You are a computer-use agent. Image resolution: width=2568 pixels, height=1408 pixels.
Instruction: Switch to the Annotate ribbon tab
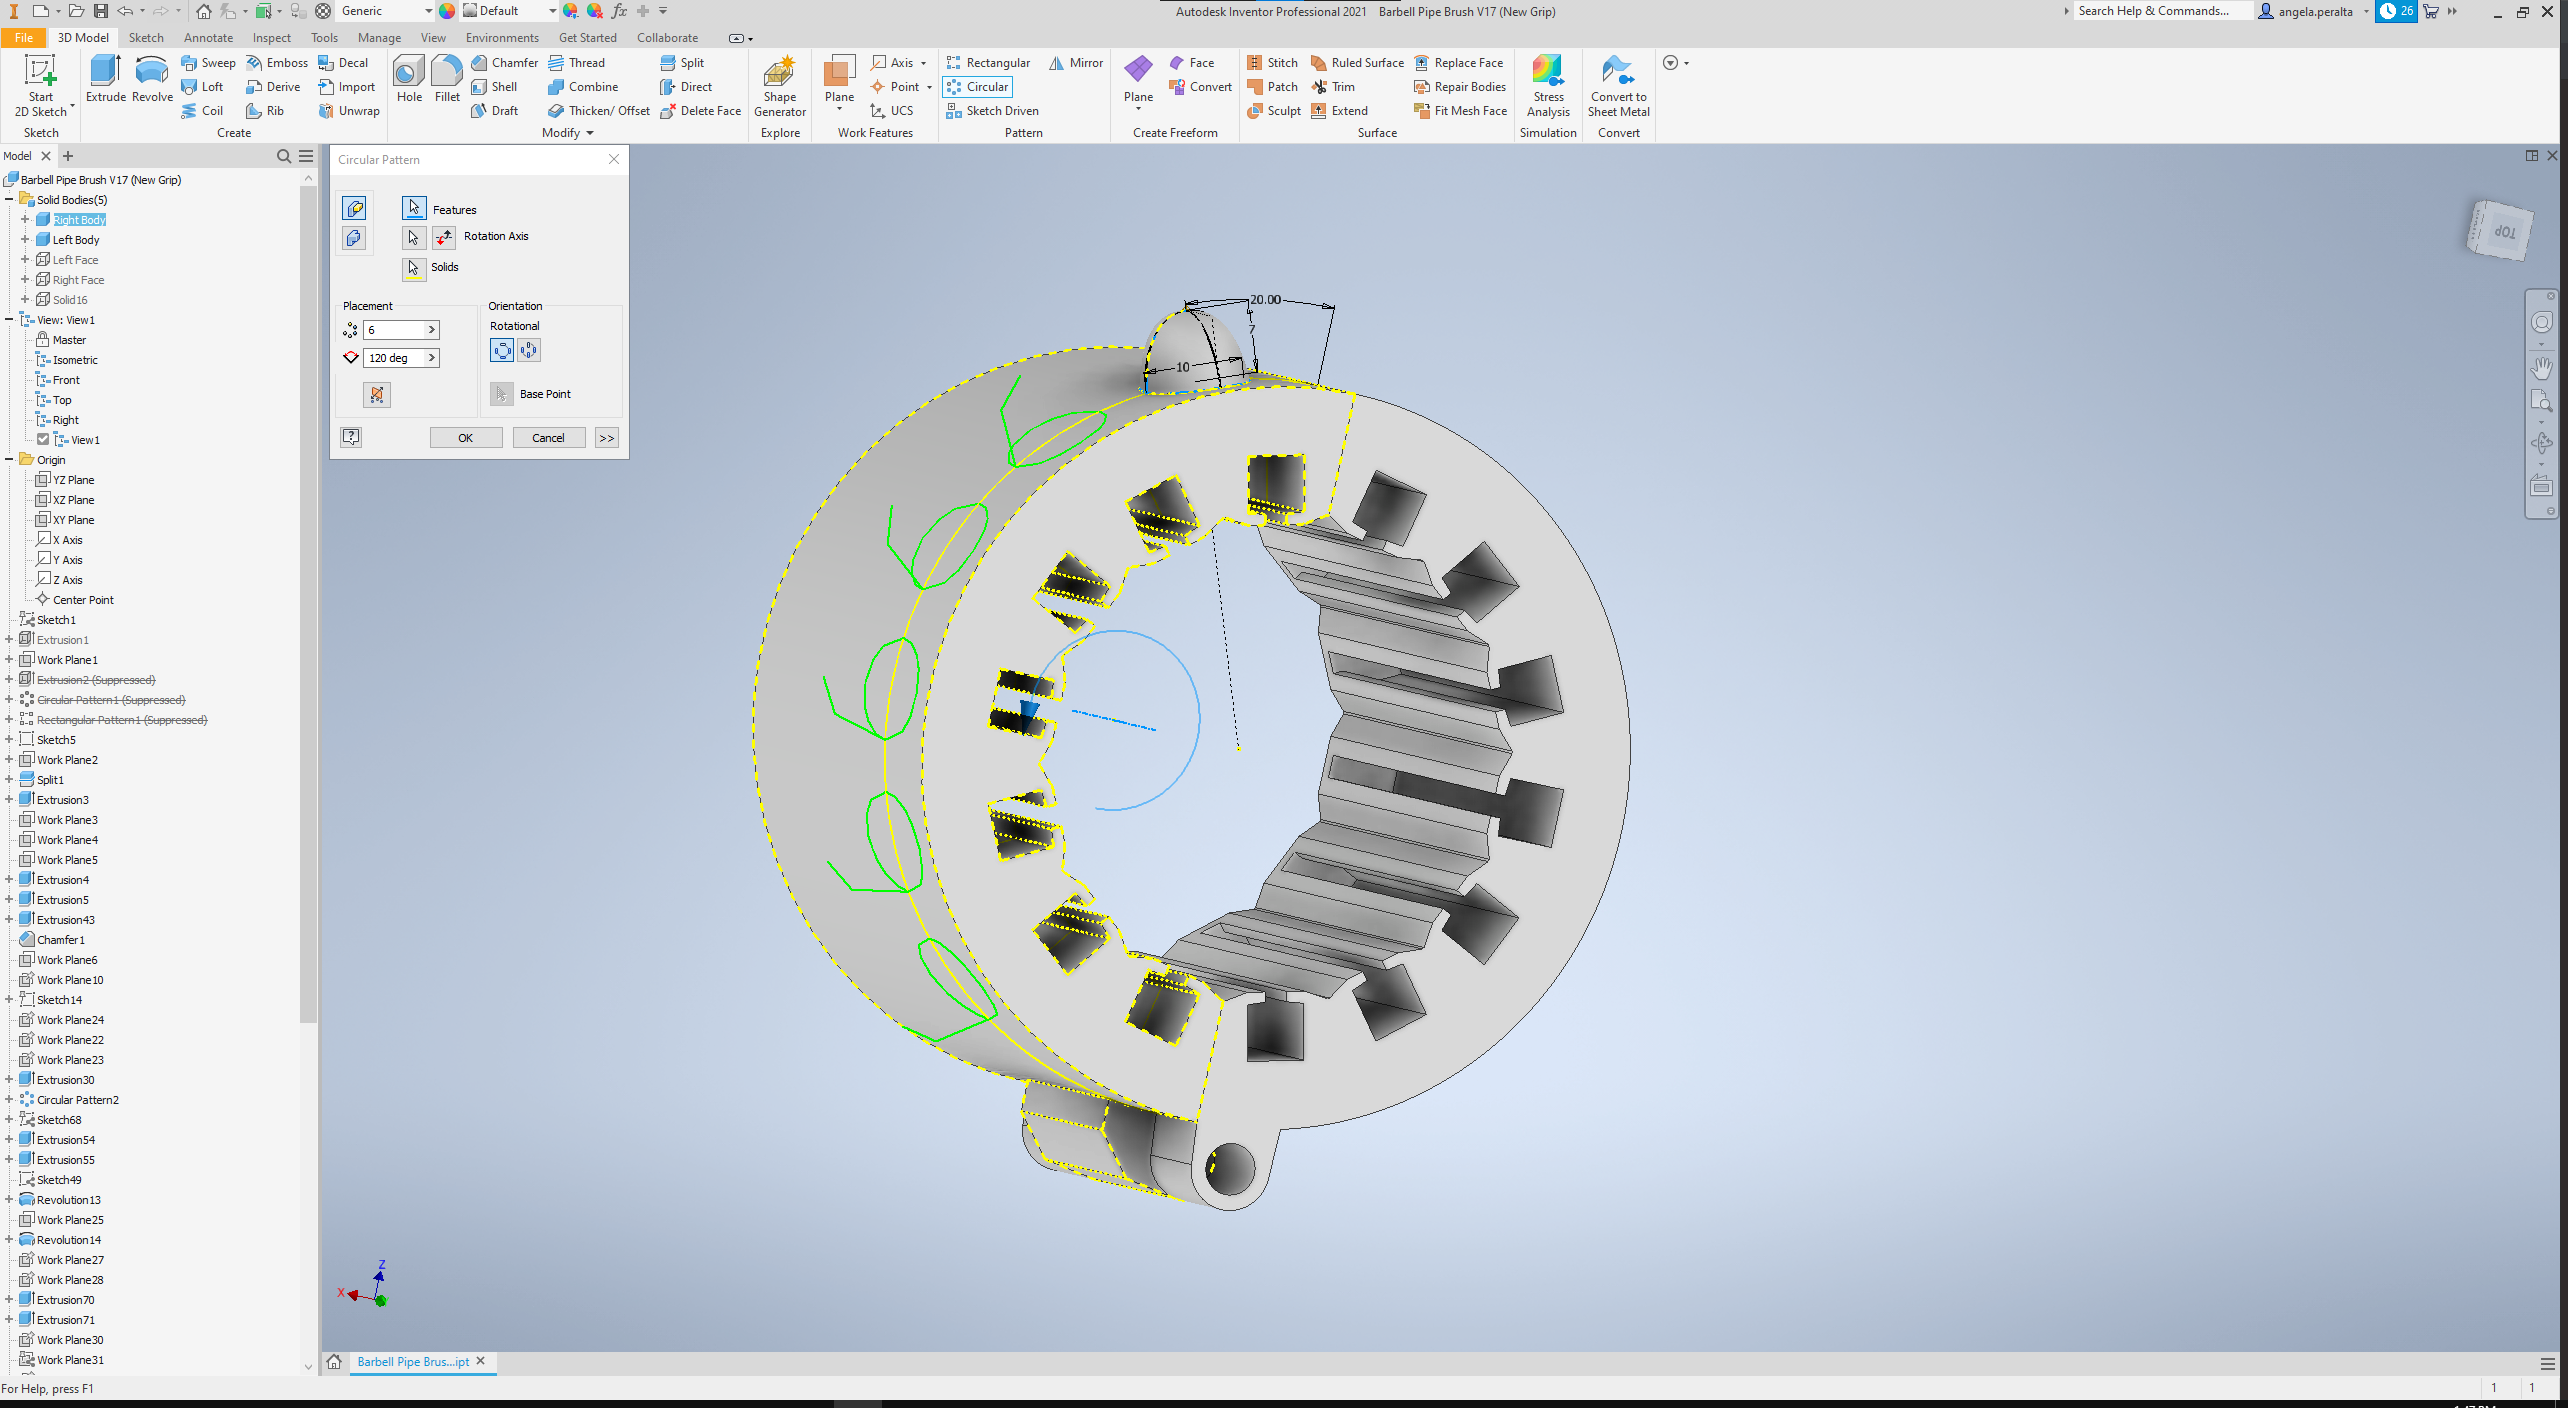pyautogui.click(x=208, y=37)
